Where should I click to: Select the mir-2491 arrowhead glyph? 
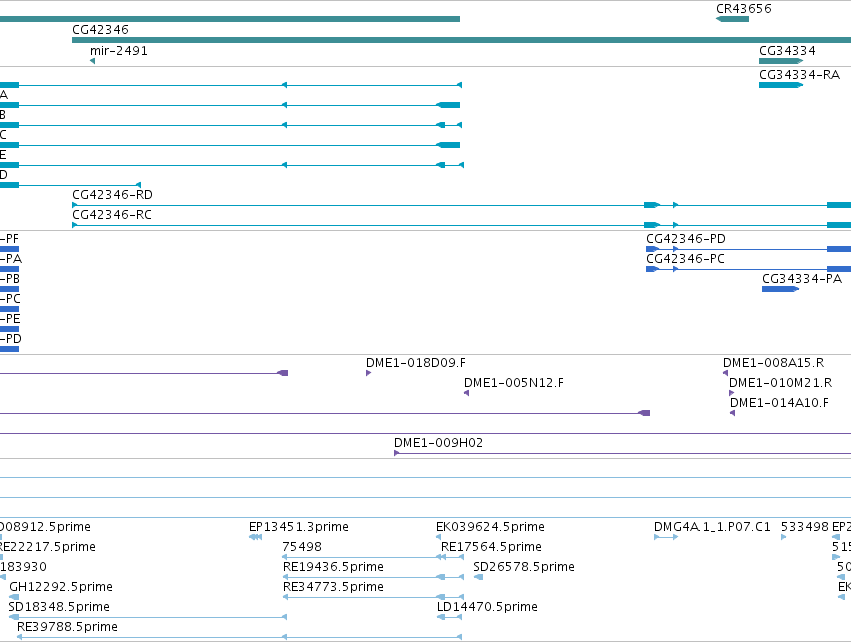[93, 61]
